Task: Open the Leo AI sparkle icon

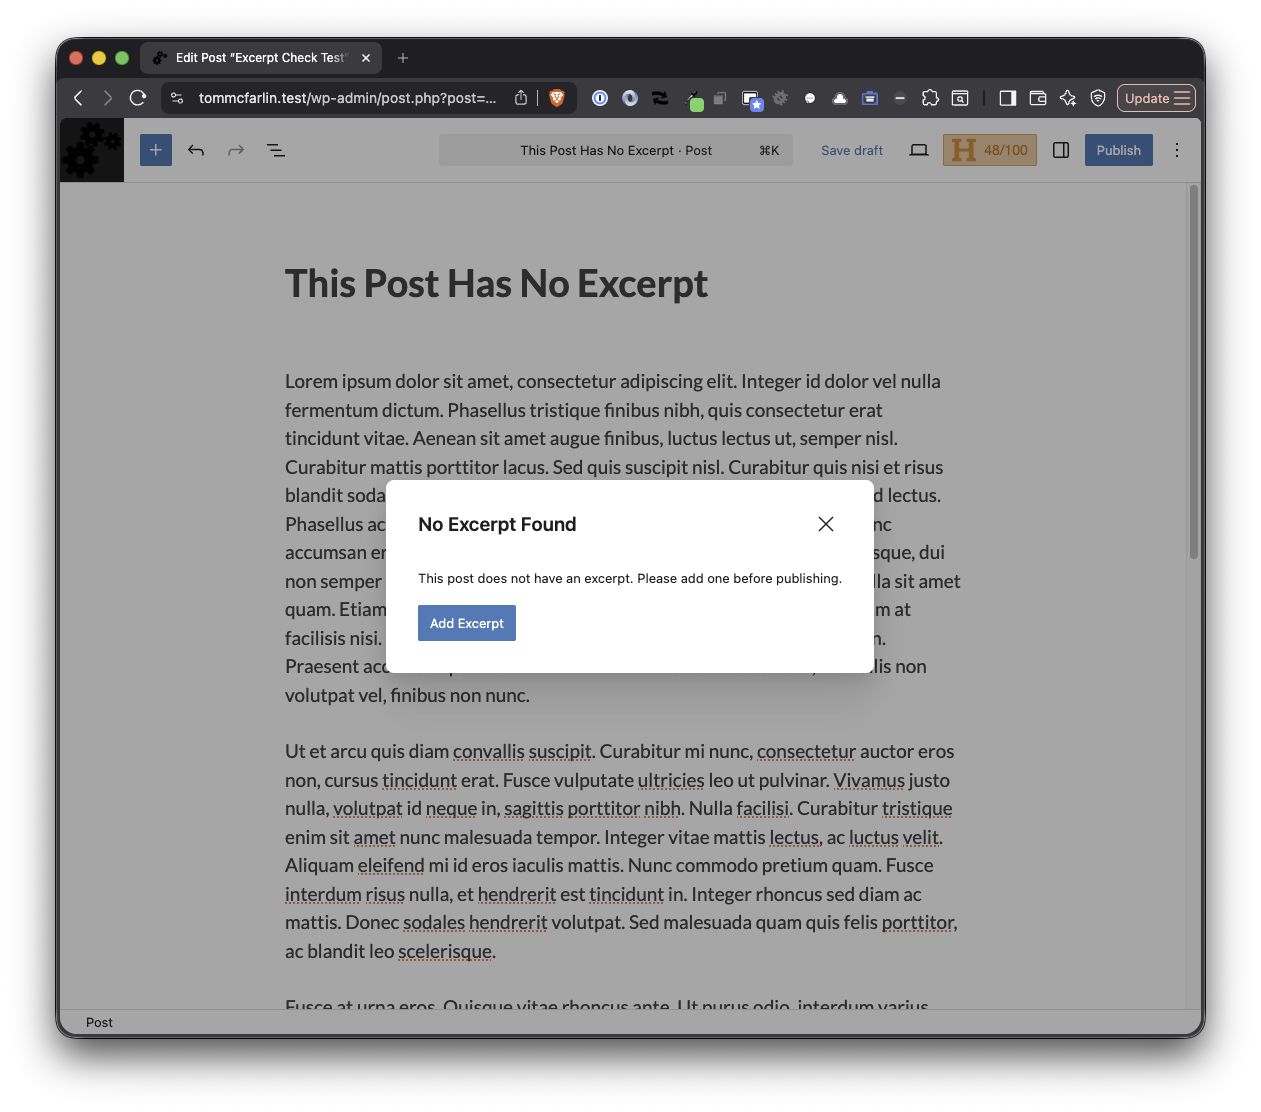Action: coord(1068,98)
